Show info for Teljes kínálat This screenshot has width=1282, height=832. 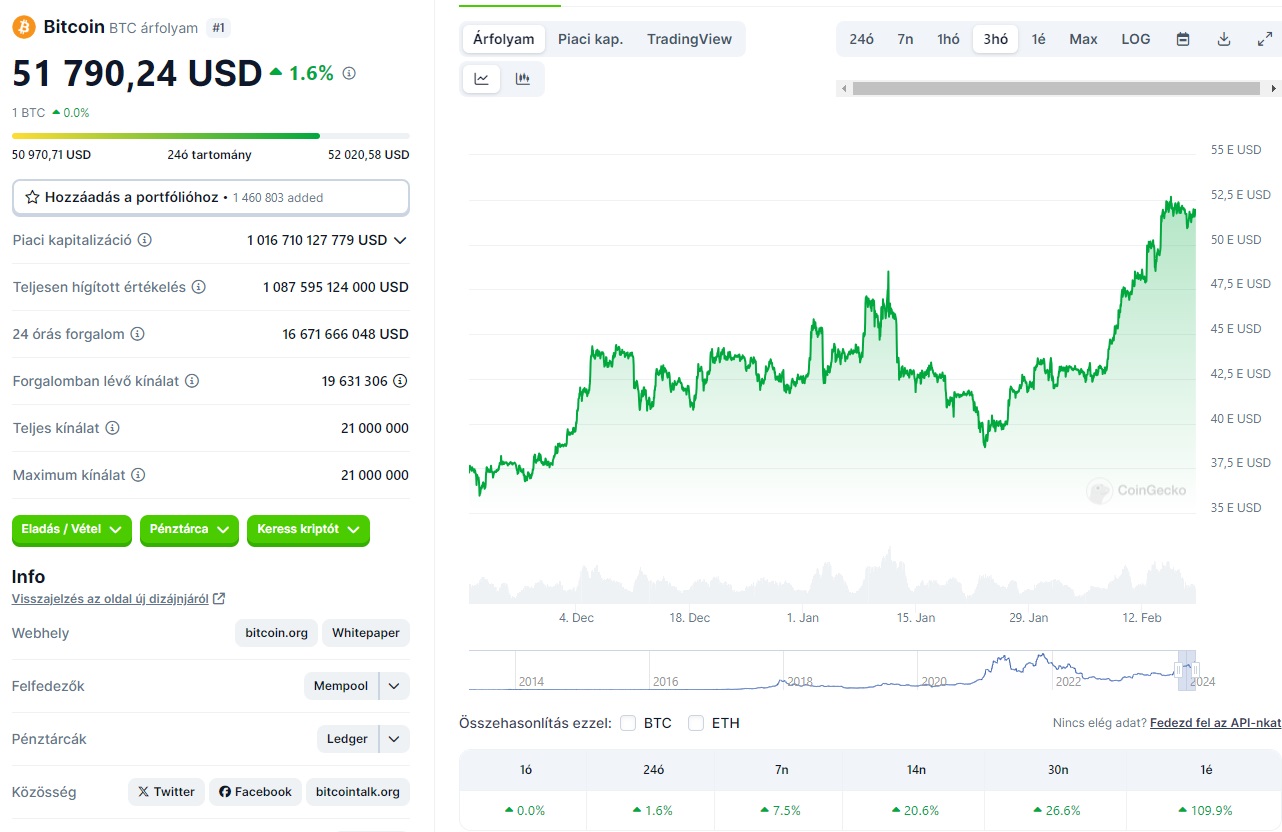(113, 428)
